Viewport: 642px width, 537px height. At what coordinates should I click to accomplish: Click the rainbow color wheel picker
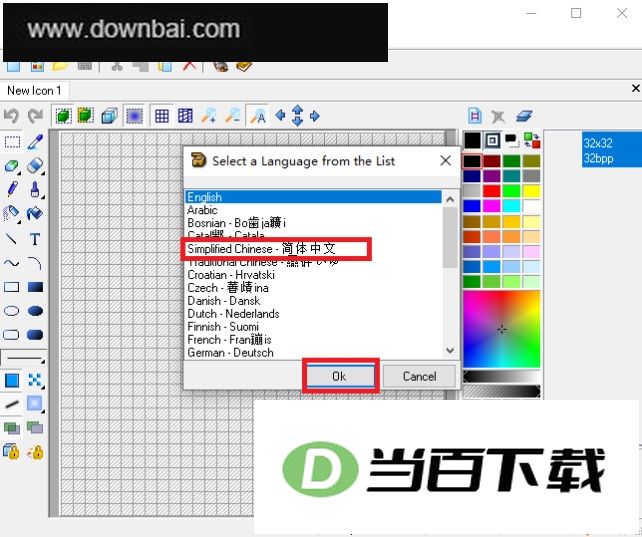(x=502, y=329)
